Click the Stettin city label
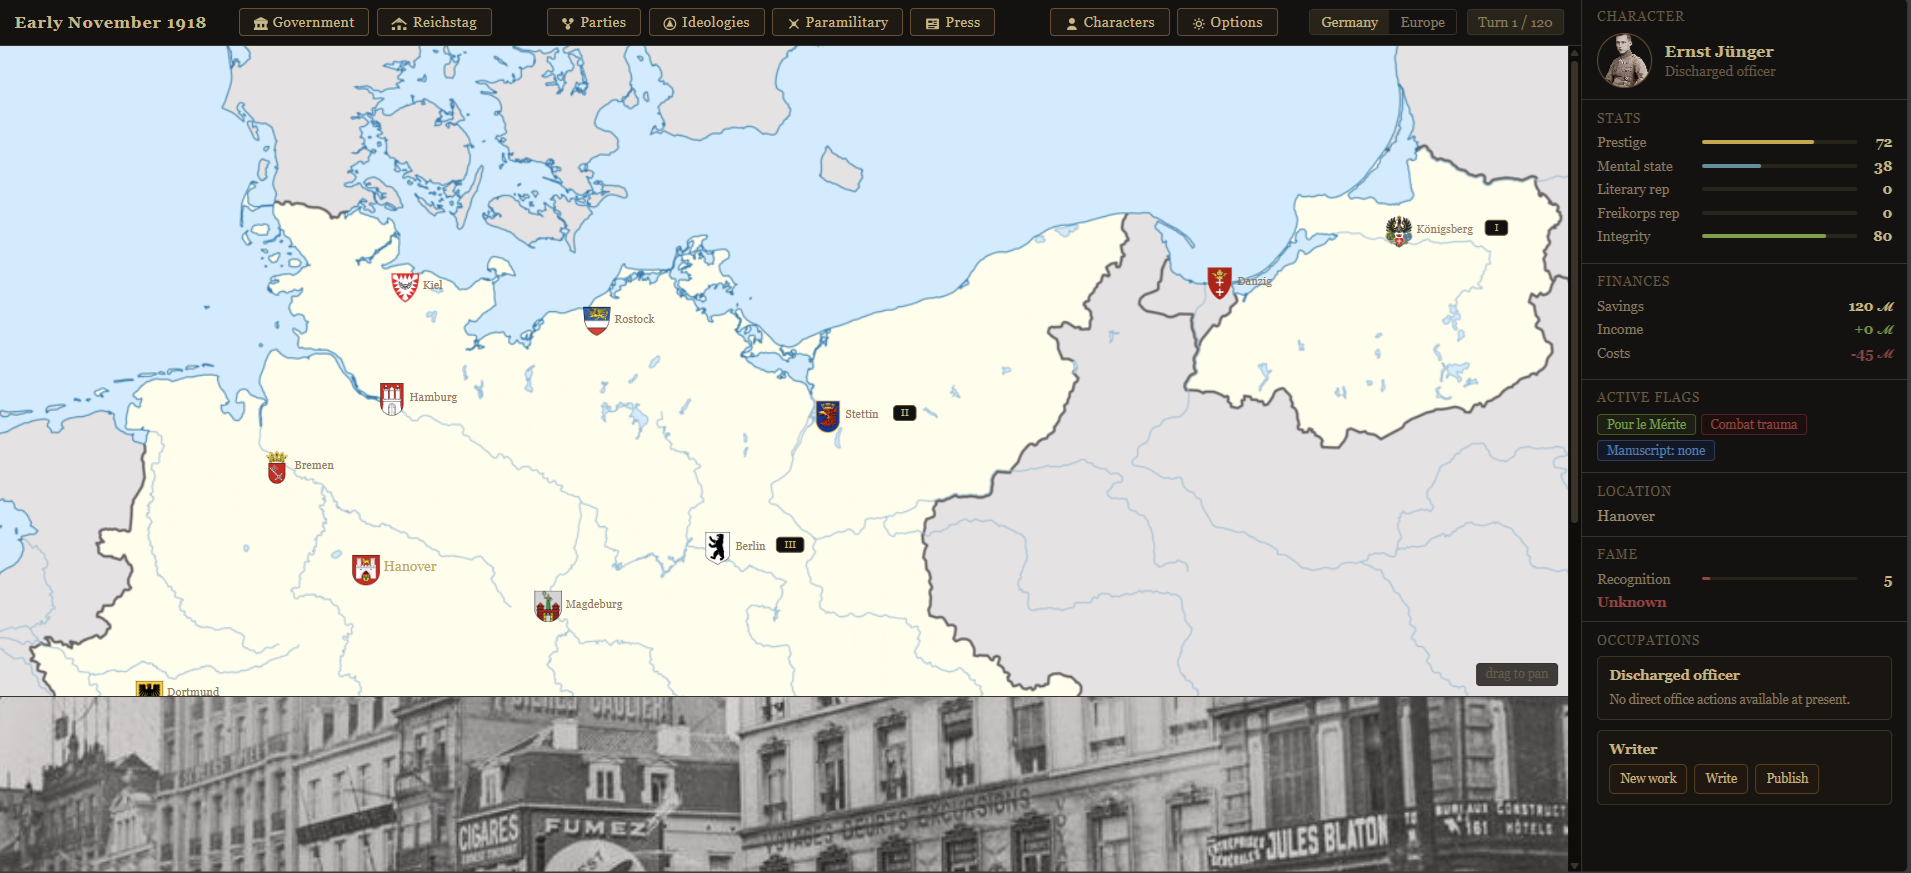This screenshot has height=873, width=1911. tap(862, 414)
